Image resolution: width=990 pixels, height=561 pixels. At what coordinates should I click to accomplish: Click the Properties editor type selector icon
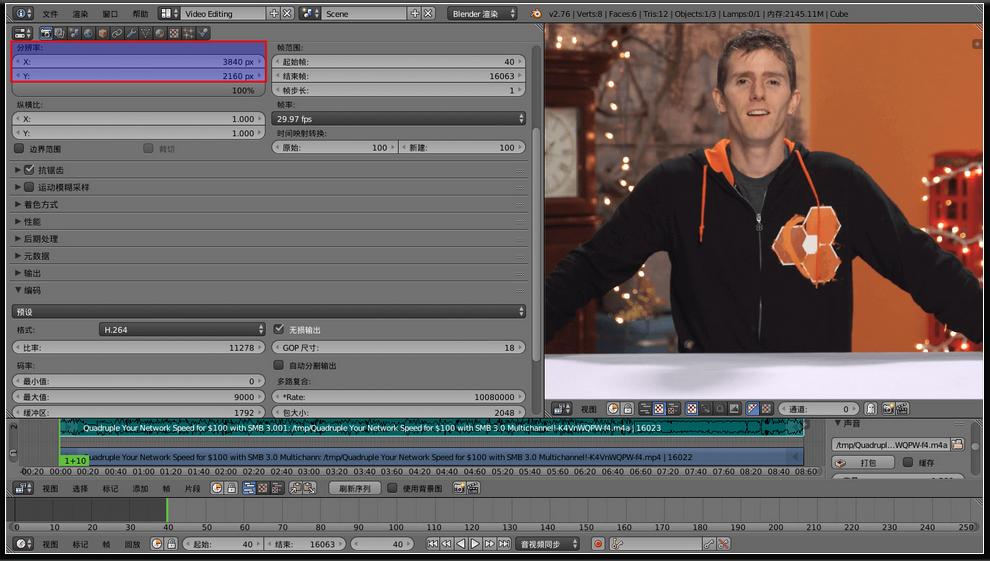coord(23,33)
